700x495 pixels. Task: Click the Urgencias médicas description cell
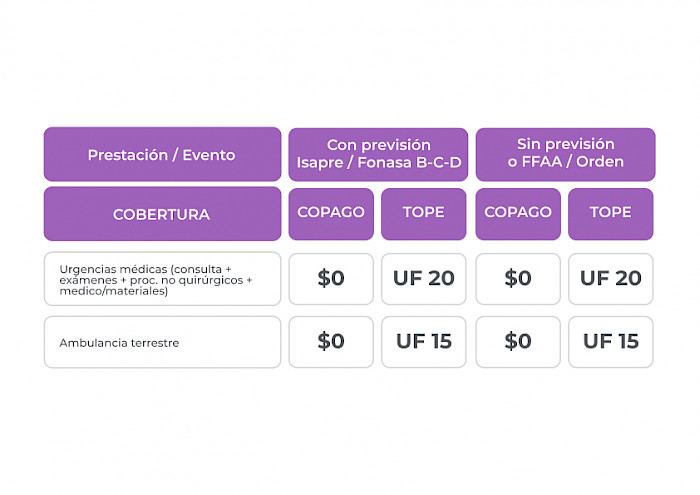click(162, 279)
